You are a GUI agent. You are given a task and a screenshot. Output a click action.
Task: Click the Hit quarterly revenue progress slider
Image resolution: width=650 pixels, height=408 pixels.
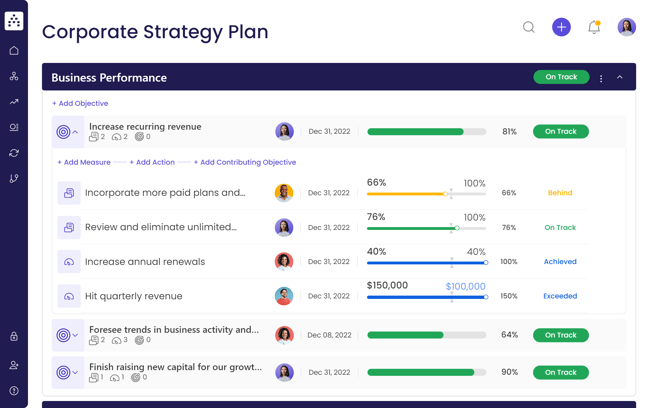click(426, 297)
